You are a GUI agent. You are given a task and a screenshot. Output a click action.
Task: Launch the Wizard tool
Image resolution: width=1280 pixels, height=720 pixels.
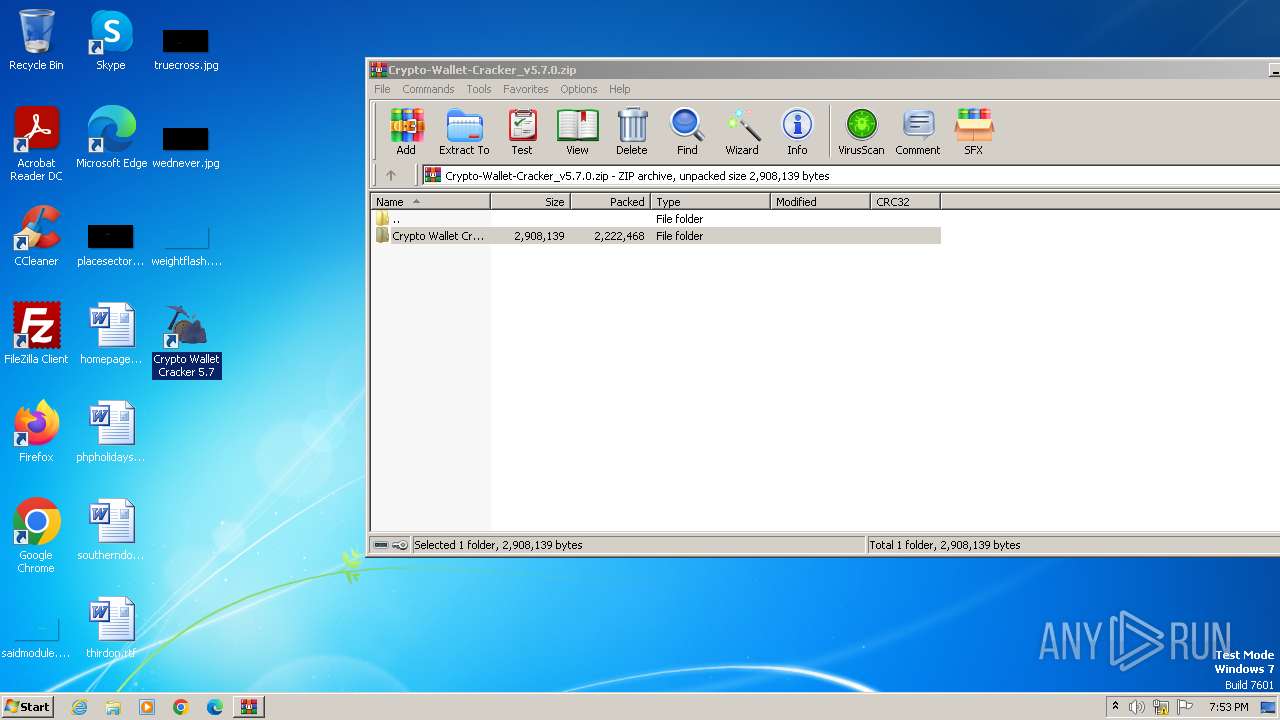click(x=742, y=132)
